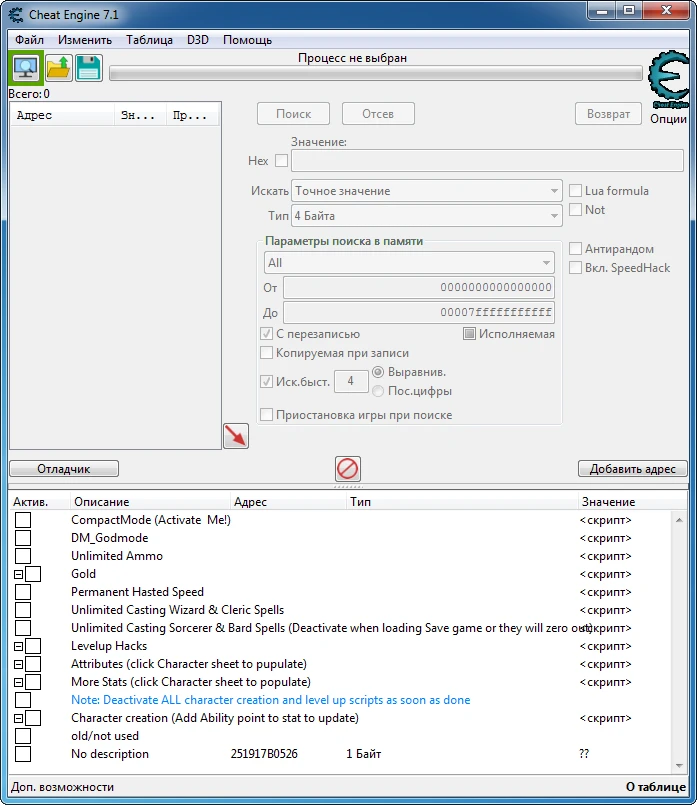The height and width of the screenshot is (805, 697).
Task: Open the process selector monitor icon
Action: click(x=26, y=68)
